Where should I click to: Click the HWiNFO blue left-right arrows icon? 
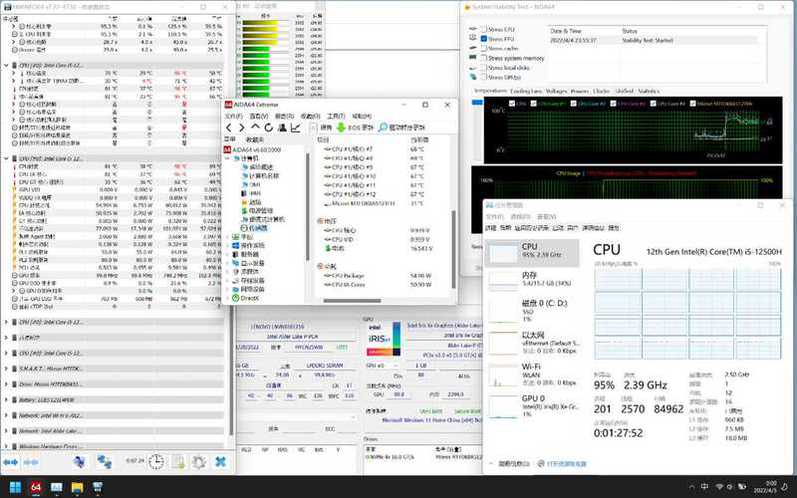(11, 462)
